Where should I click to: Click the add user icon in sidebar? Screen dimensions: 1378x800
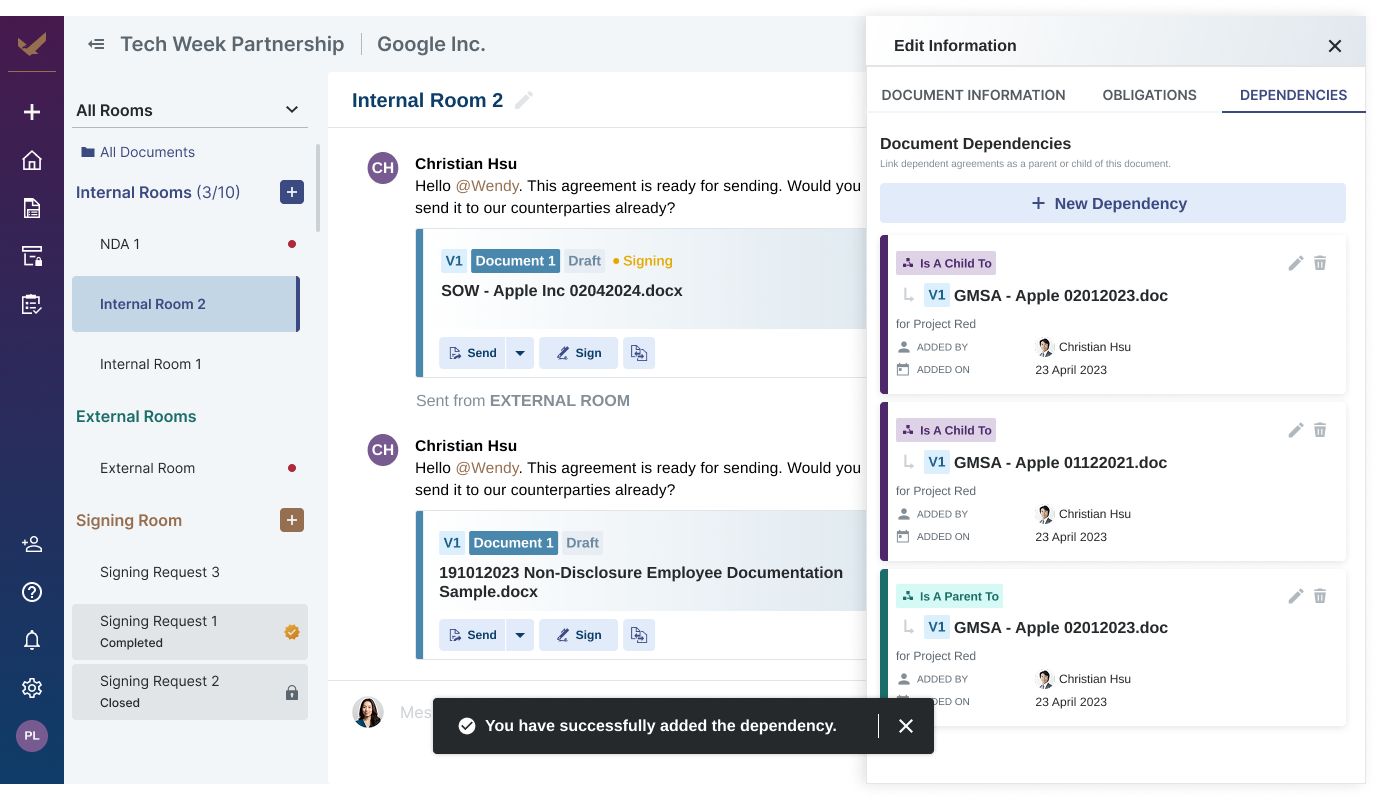pos(32,544)
